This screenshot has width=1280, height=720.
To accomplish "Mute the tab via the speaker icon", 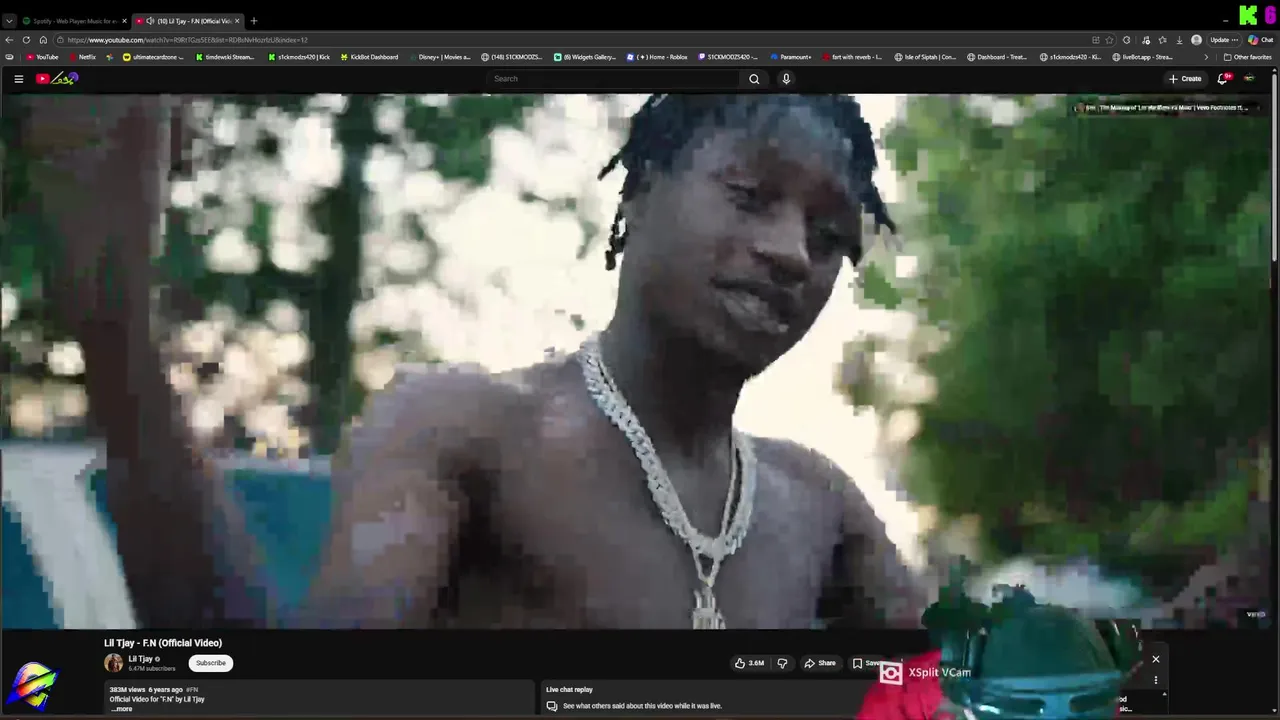I will pyautogui.click(x=150, y=21).
